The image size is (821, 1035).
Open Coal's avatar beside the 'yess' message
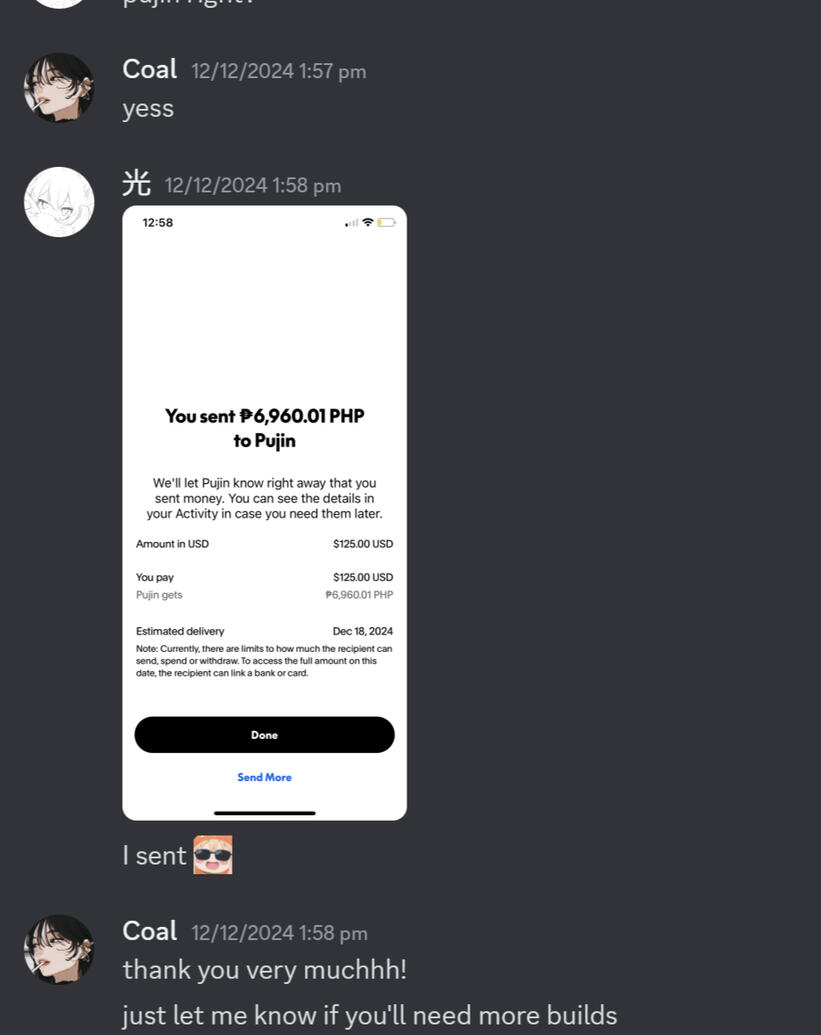[59, 88]
